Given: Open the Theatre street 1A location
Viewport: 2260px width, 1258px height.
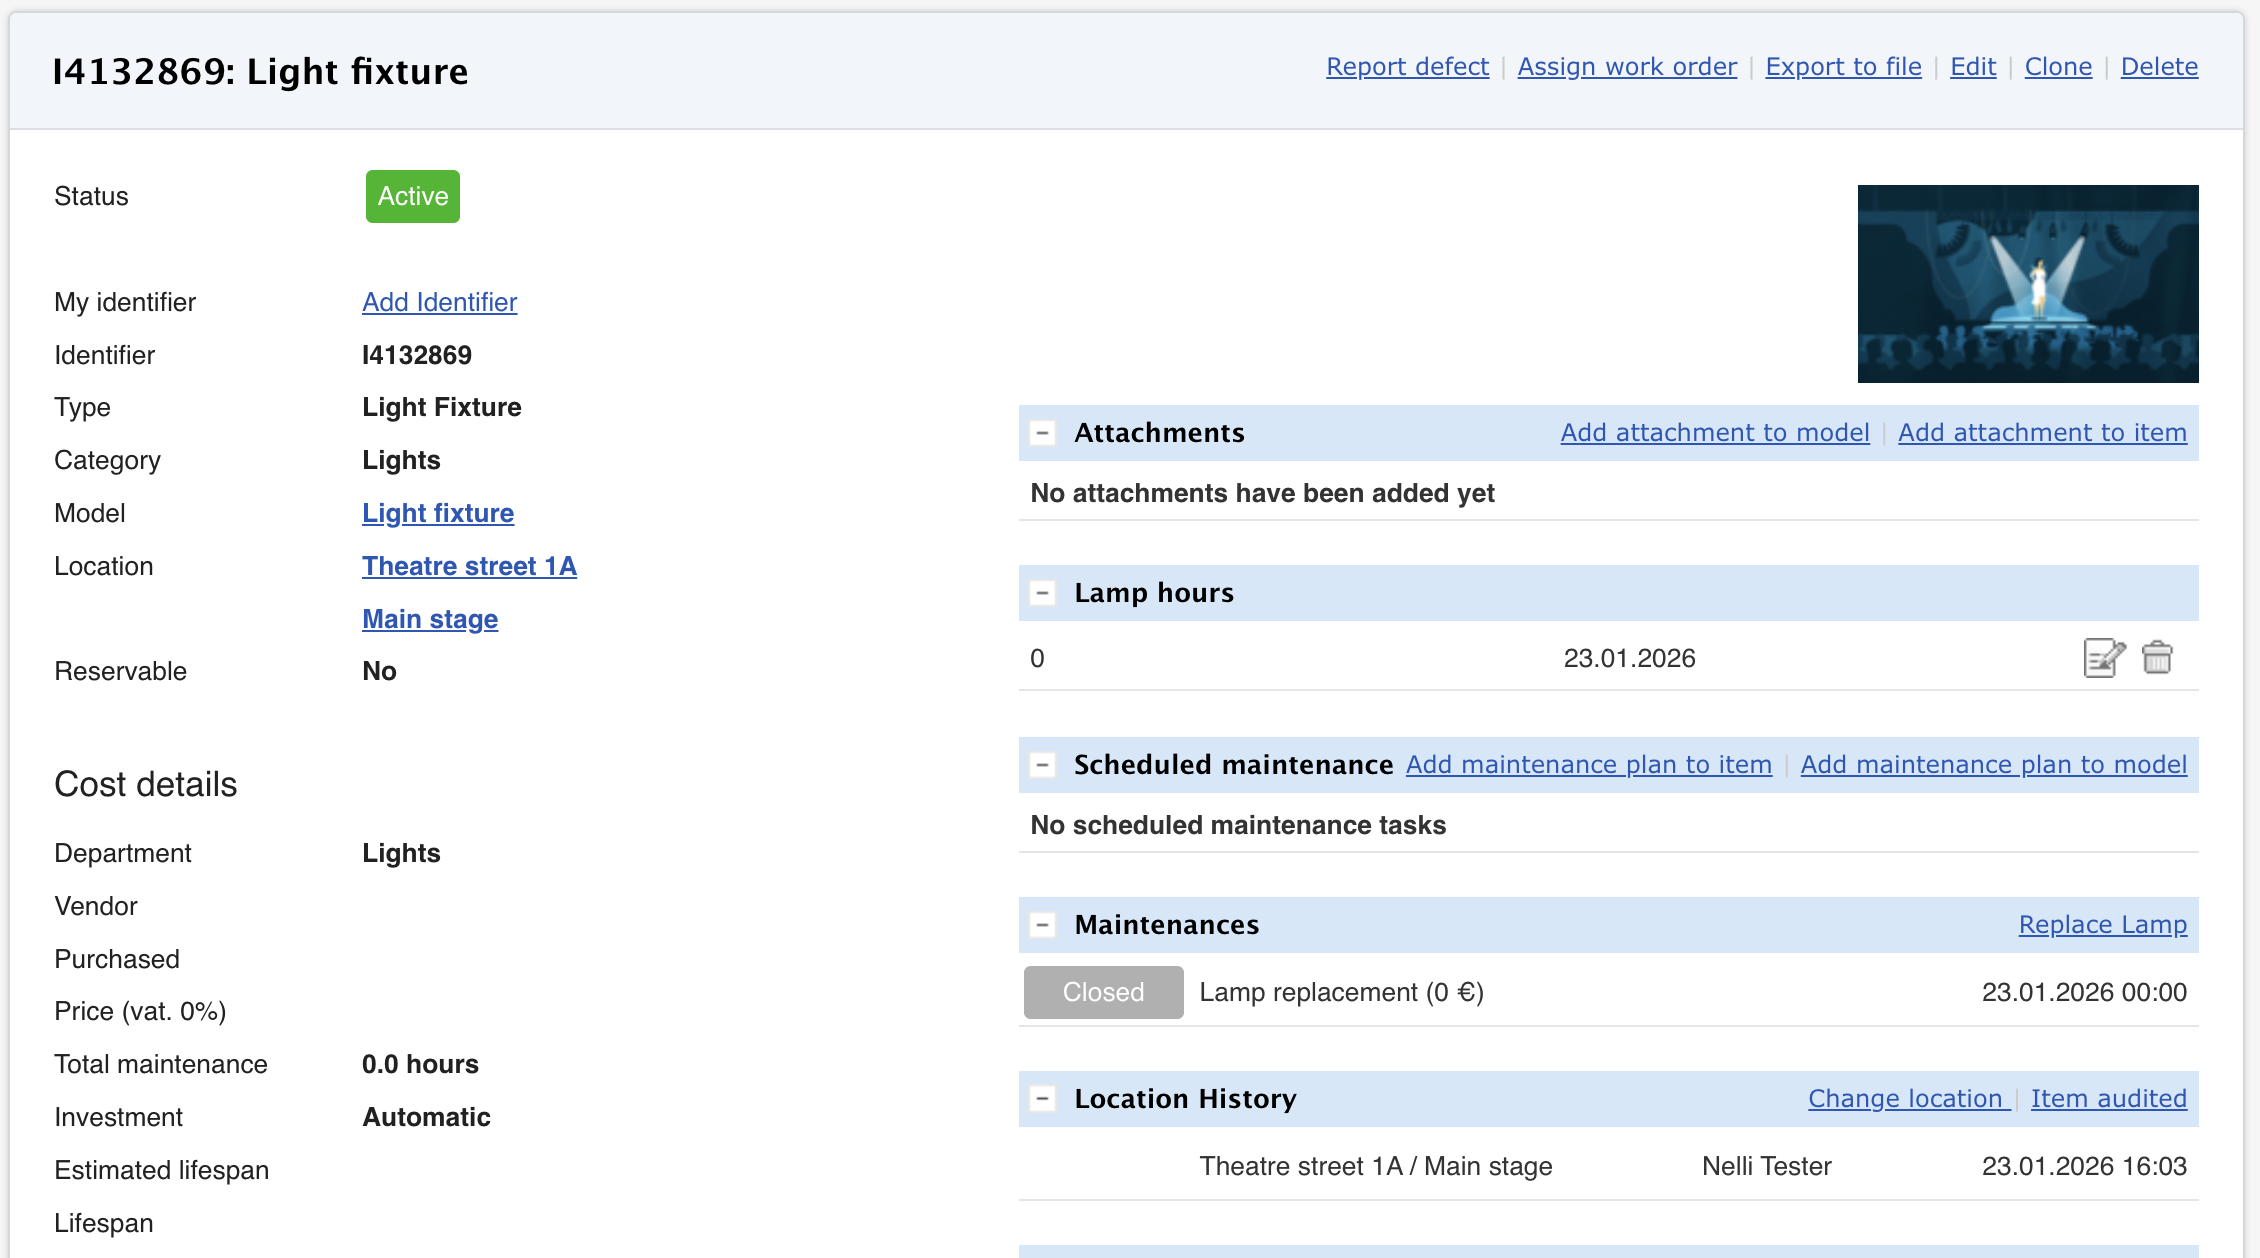Looking at the screenshot, I should 469,566.
